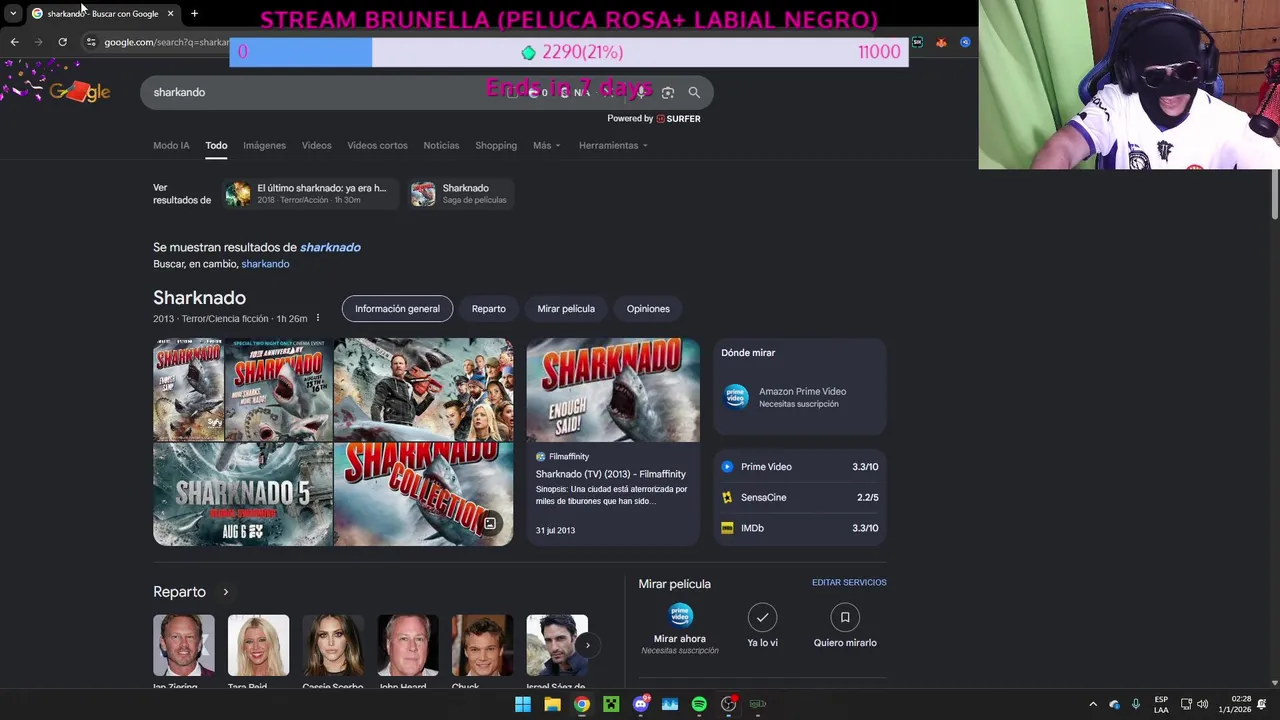Open the Sharknado 5 poster image

point(242,495)
